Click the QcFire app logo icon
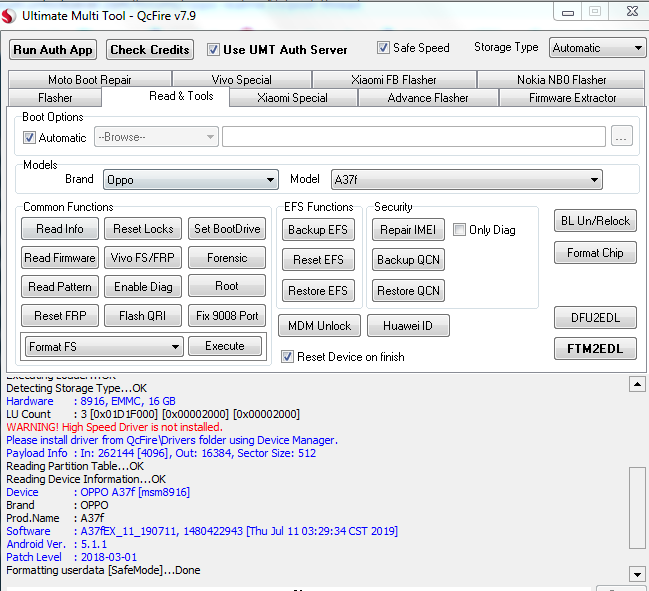649x591 pixels. point(8,16)
